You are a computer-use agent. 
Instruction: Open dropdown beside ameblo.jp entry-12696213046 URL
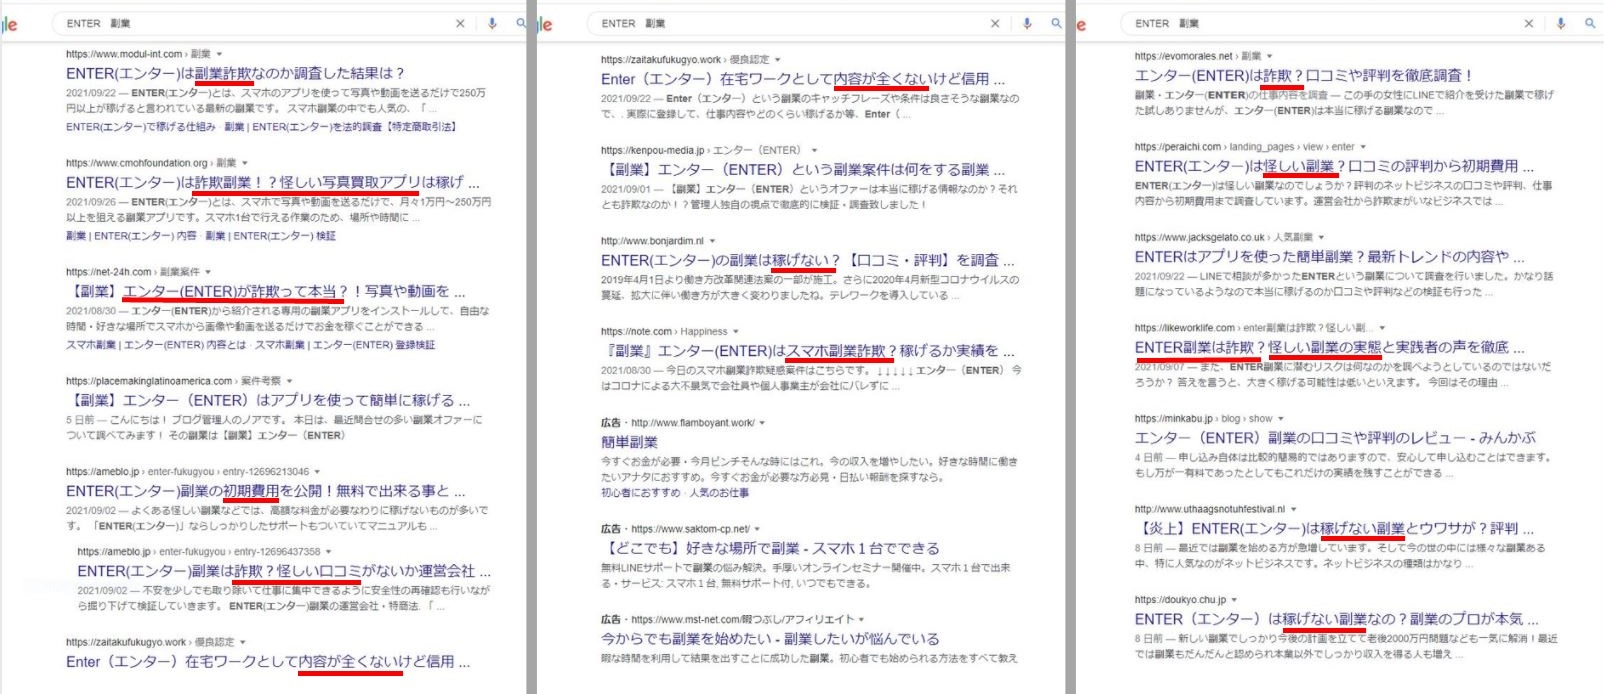317,471
